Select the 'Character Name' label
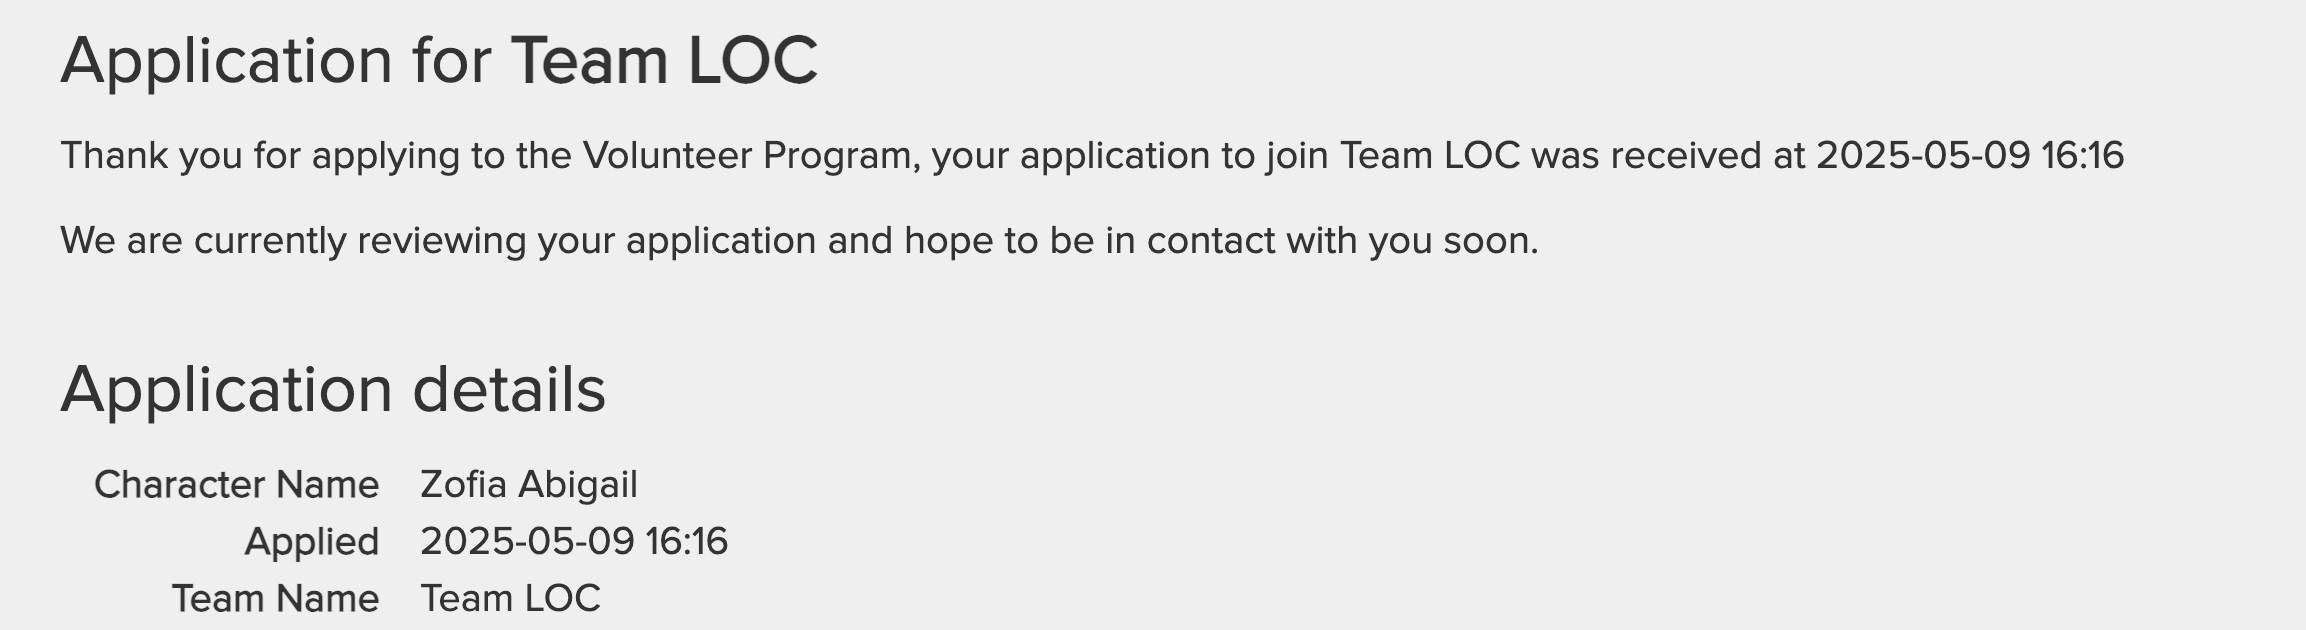This screenshot has width=2306, height=630. pos(236,485)
